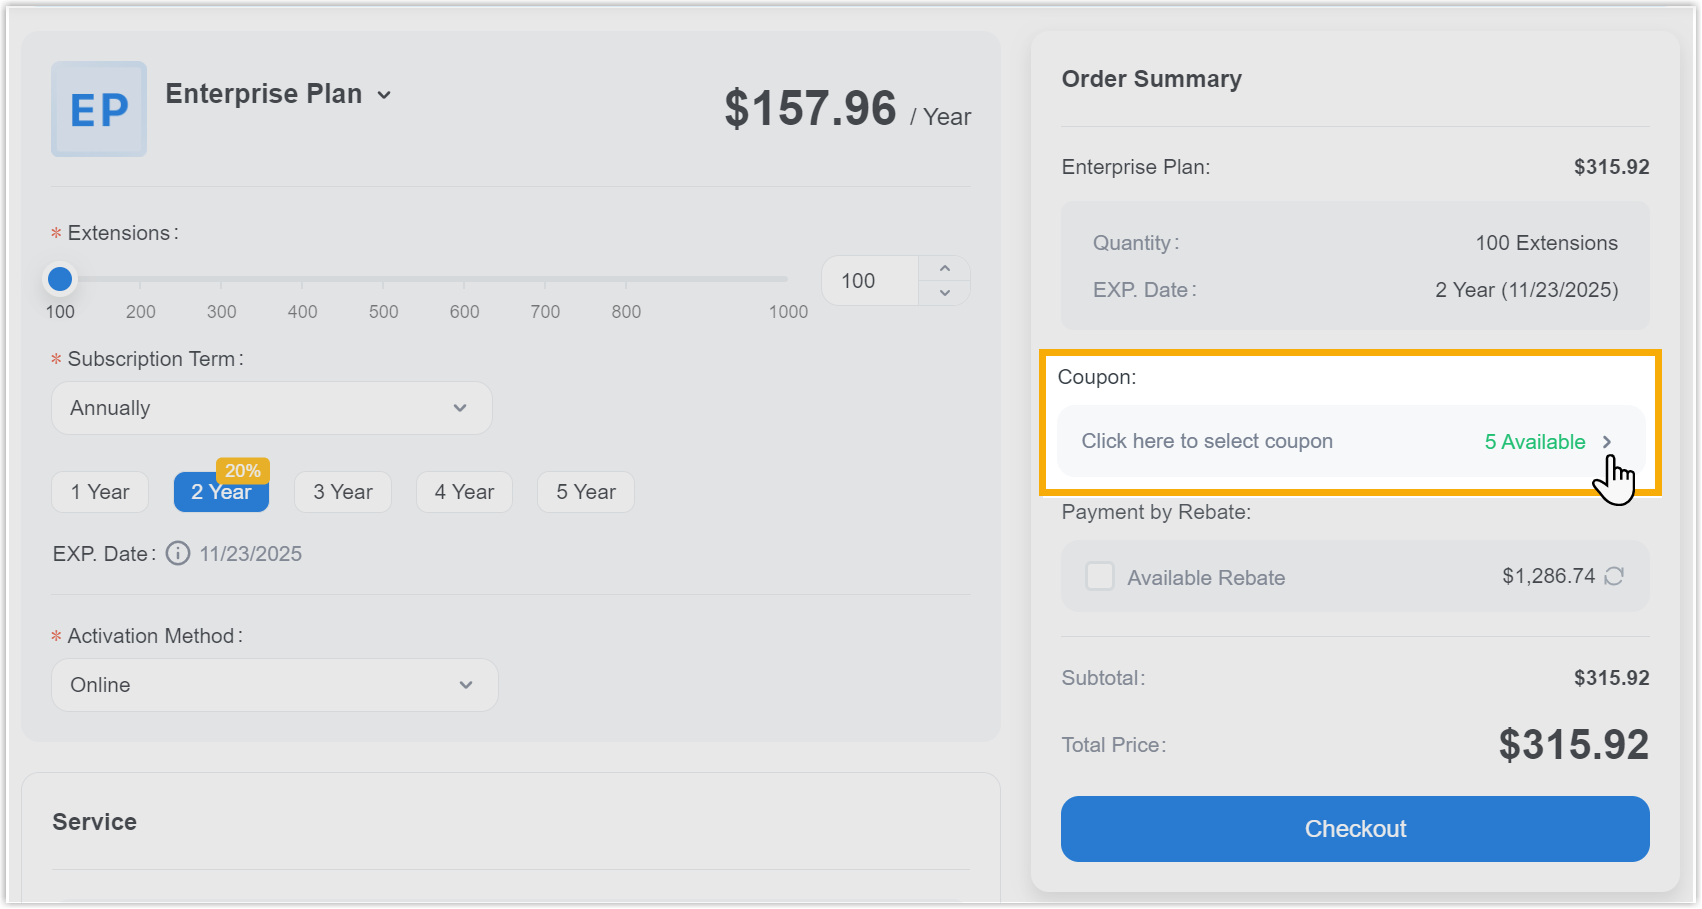Image resolution: width=1702 pixels, height=909 pixels.
Task: Increase extensions using the up arrow
Action: point(945,269)
